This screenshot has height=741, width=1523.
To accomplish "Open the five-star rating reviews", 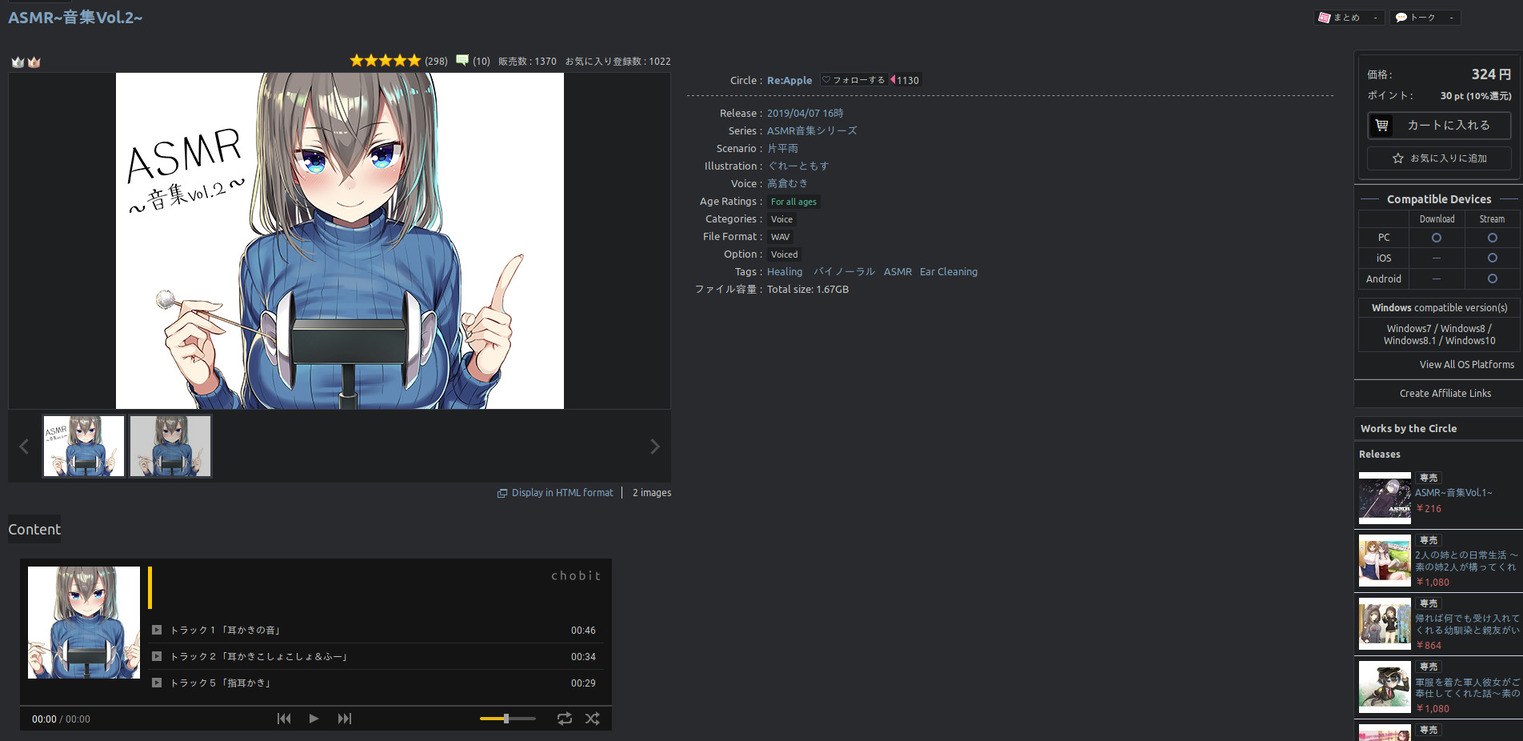I will coord(385,61).
